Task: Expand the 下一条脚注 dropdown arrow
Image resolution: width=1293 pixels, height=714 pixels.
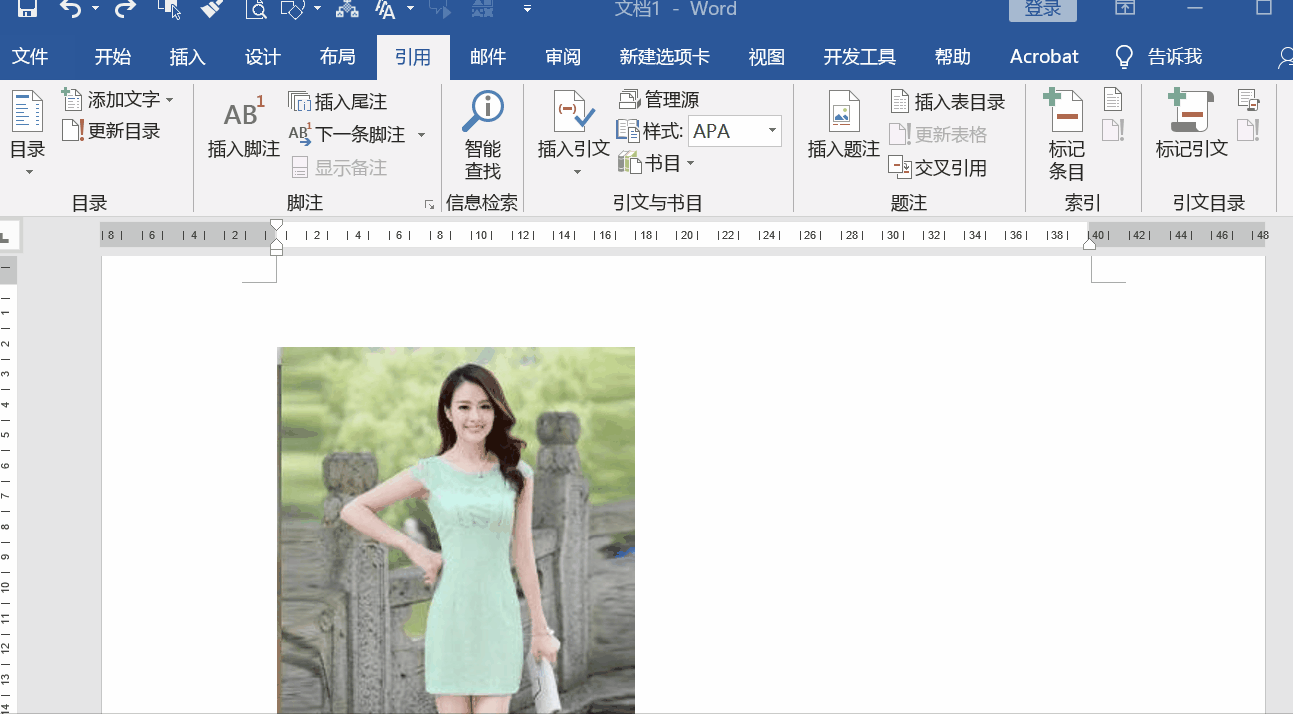Action: 421,135
